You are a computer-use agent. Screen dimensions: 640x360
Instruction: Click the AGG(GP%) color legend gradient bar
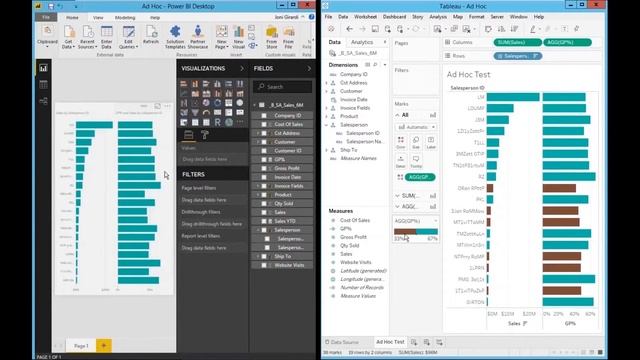416,232
